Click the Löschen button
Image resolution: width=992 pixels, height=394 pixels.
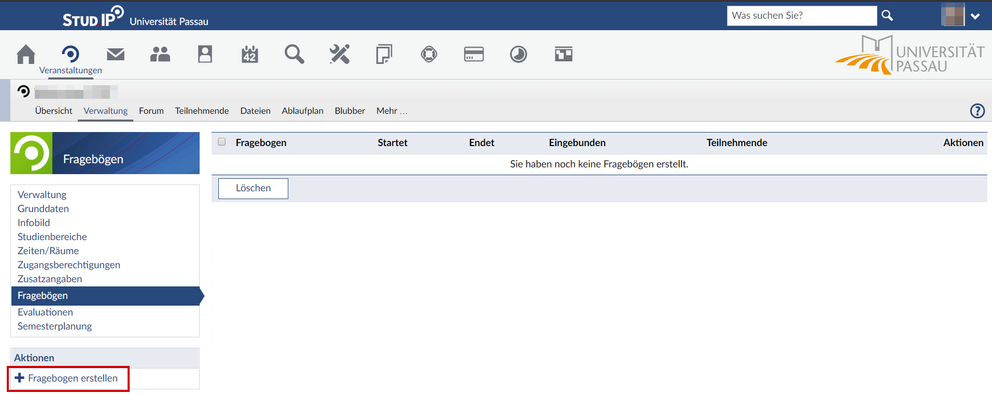(253, 188)
